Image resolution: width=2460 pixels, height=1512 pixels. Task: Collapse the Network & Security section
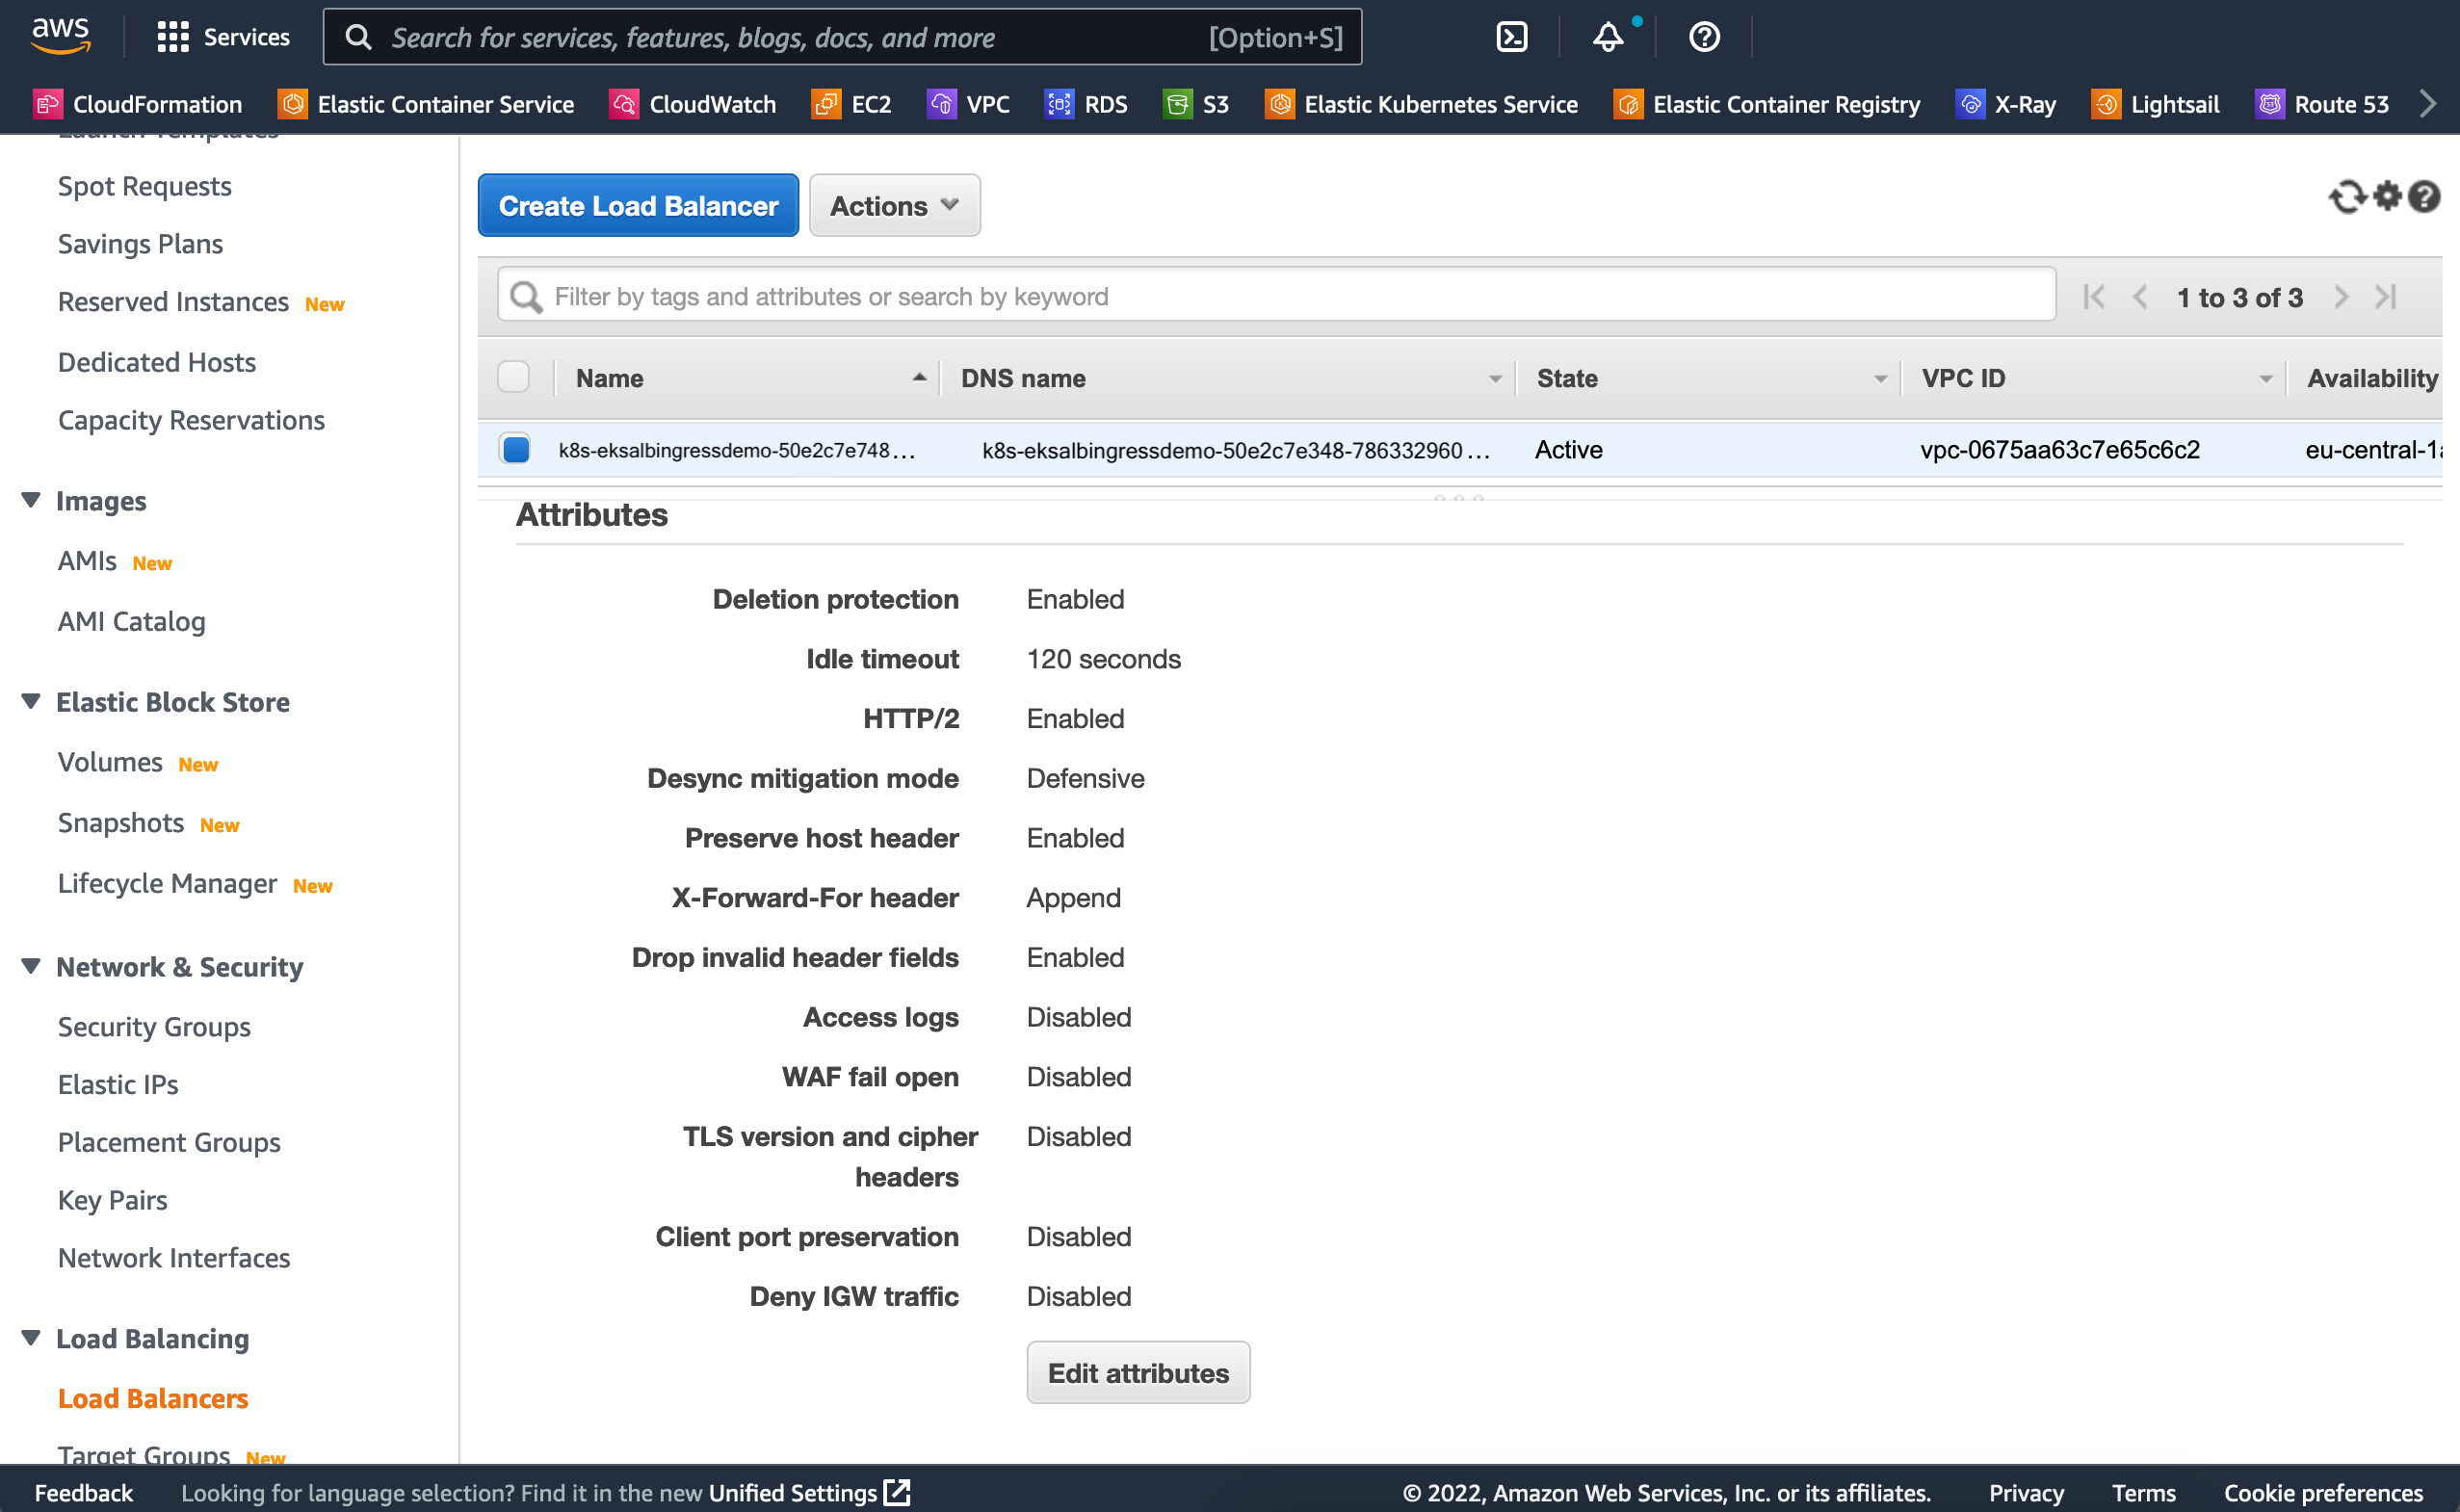point(31,967)
